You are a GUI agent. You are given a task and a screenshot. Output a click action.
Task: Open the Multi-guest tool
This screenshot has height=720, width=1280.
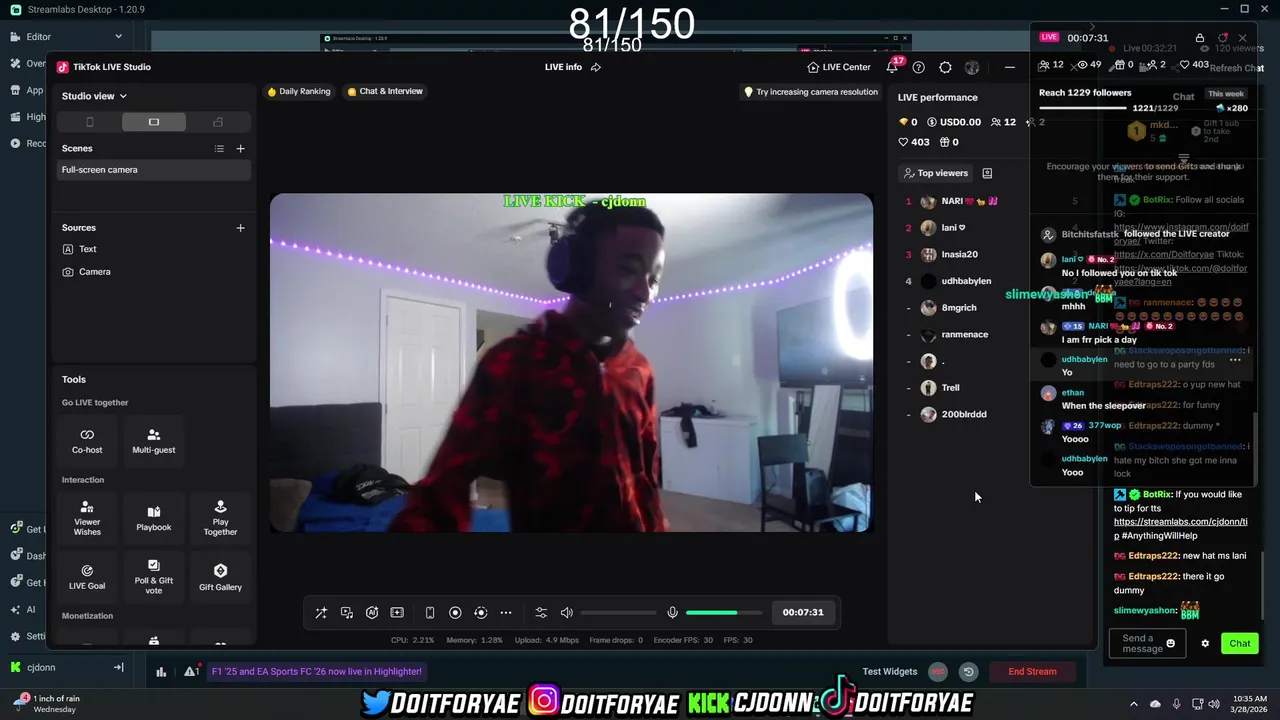click(x=154, y=440)
